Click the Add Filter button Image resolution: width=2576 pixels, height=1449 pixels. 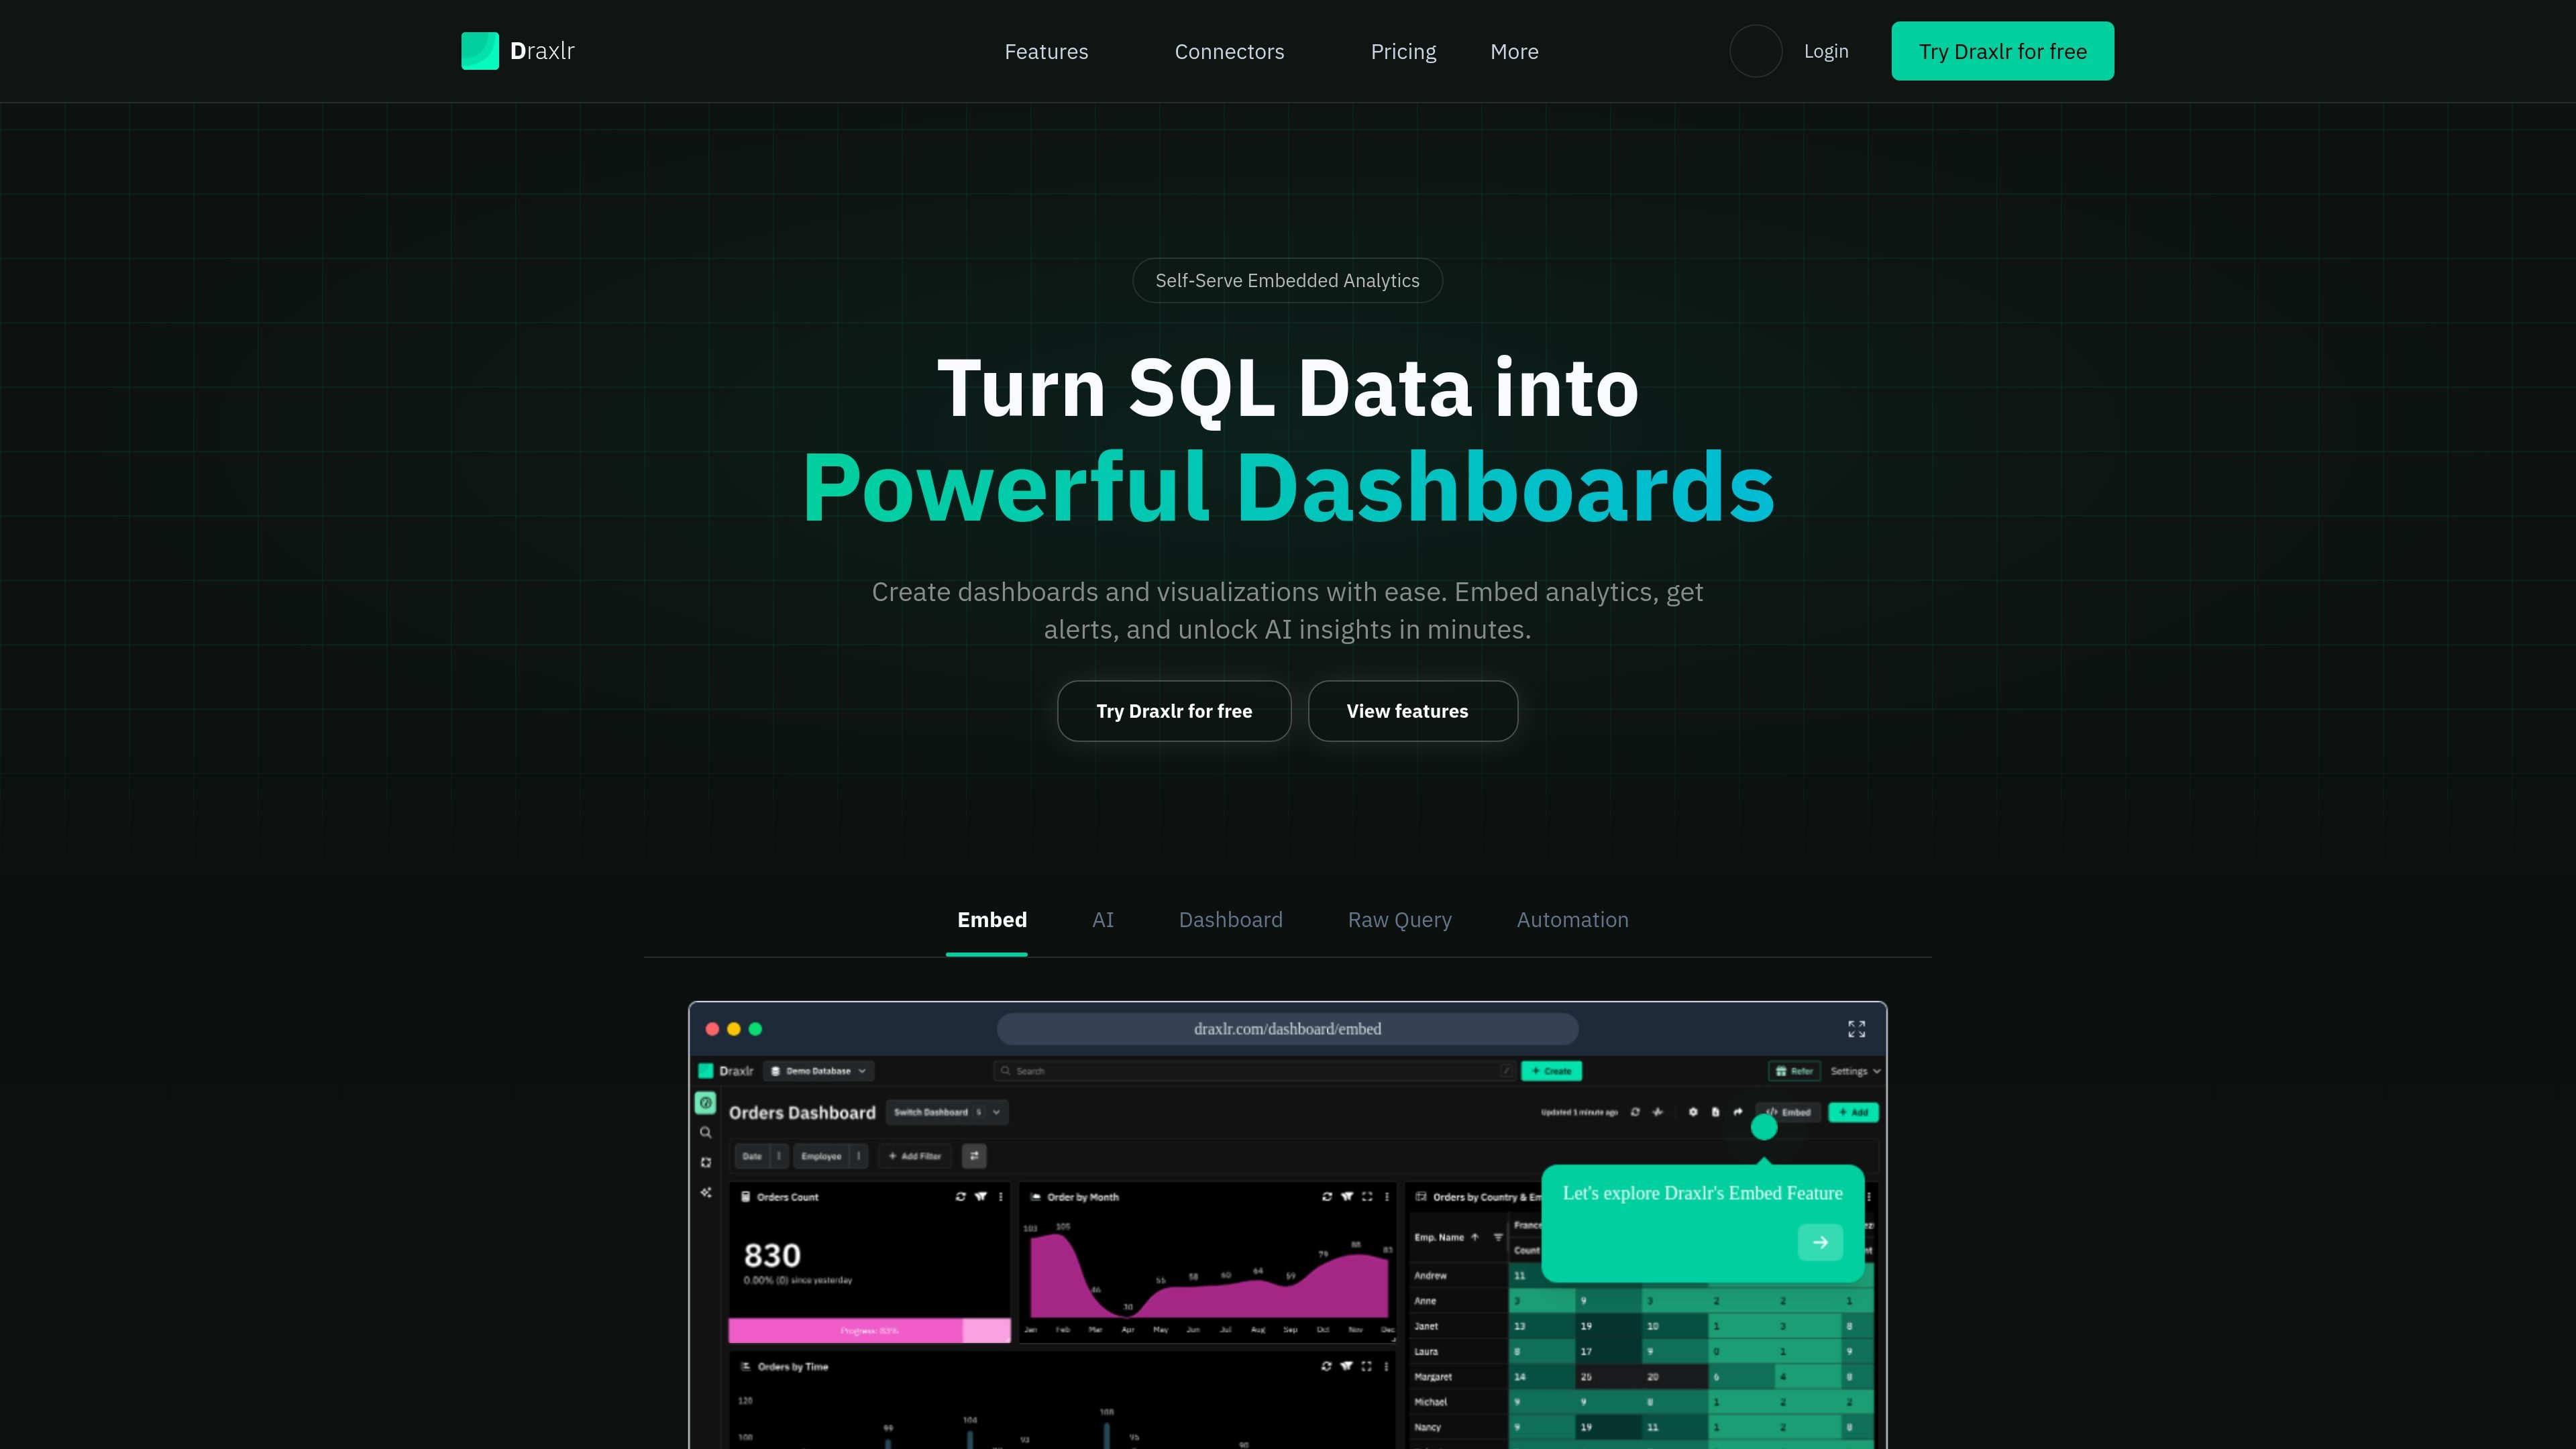pos(914,1156)
